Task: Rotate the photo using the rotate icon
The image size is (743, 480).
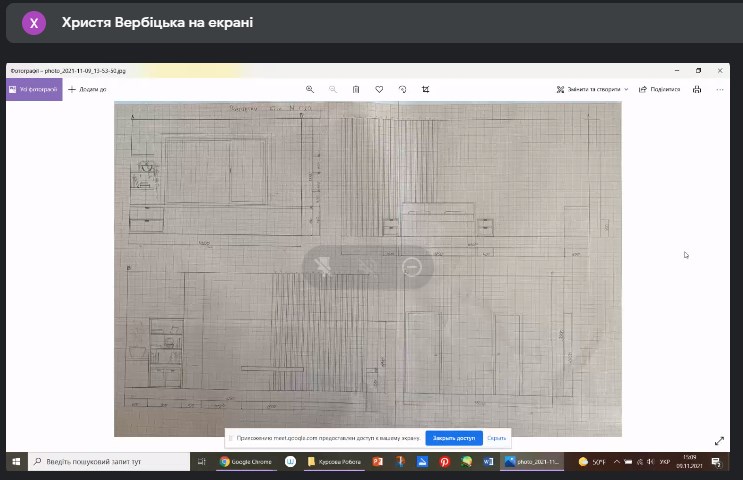Action: click(x=403, y=89)
